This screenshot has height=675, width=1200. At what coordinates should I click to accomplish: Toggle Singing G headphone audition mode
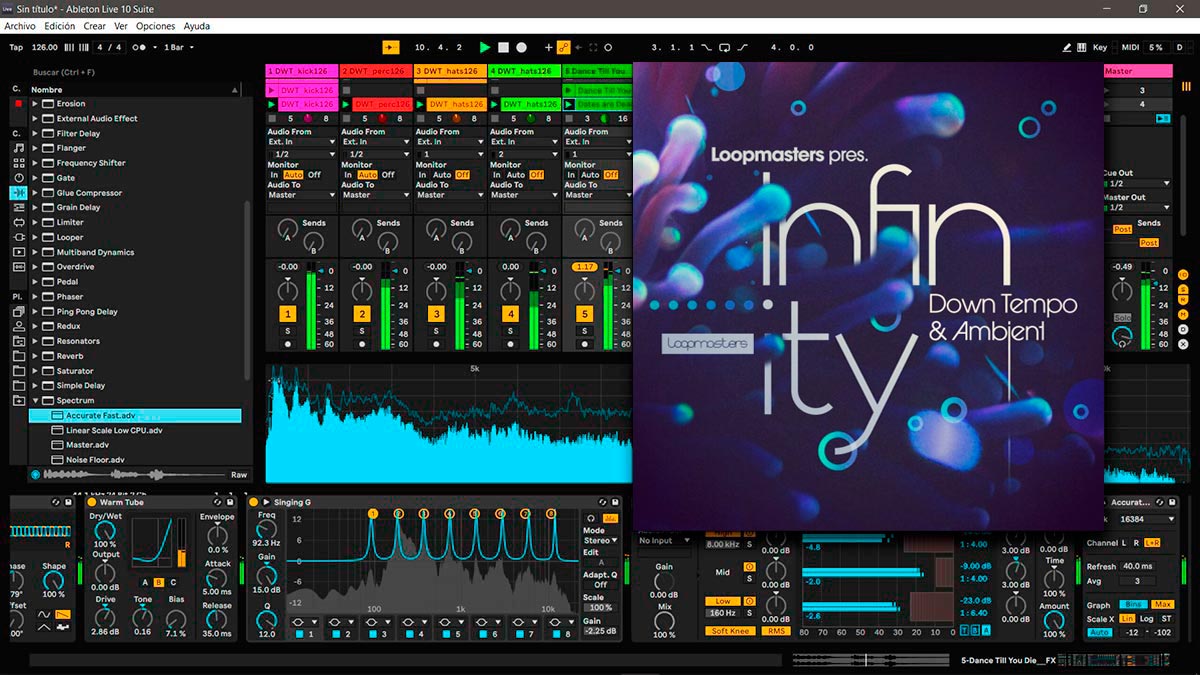click(590, 517)
